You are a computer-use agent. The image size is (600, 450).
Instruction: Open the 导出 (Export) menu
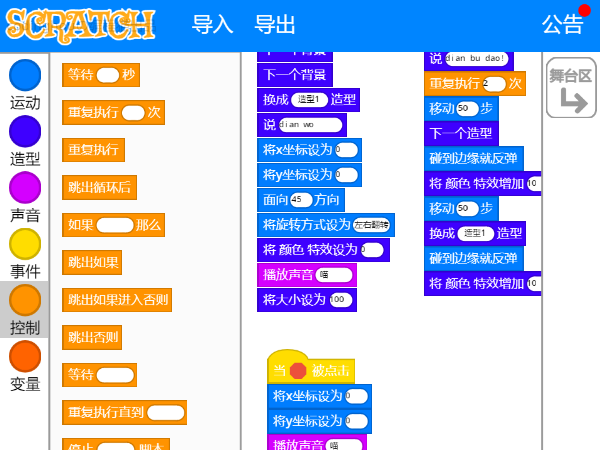click(x=275, y=25)
